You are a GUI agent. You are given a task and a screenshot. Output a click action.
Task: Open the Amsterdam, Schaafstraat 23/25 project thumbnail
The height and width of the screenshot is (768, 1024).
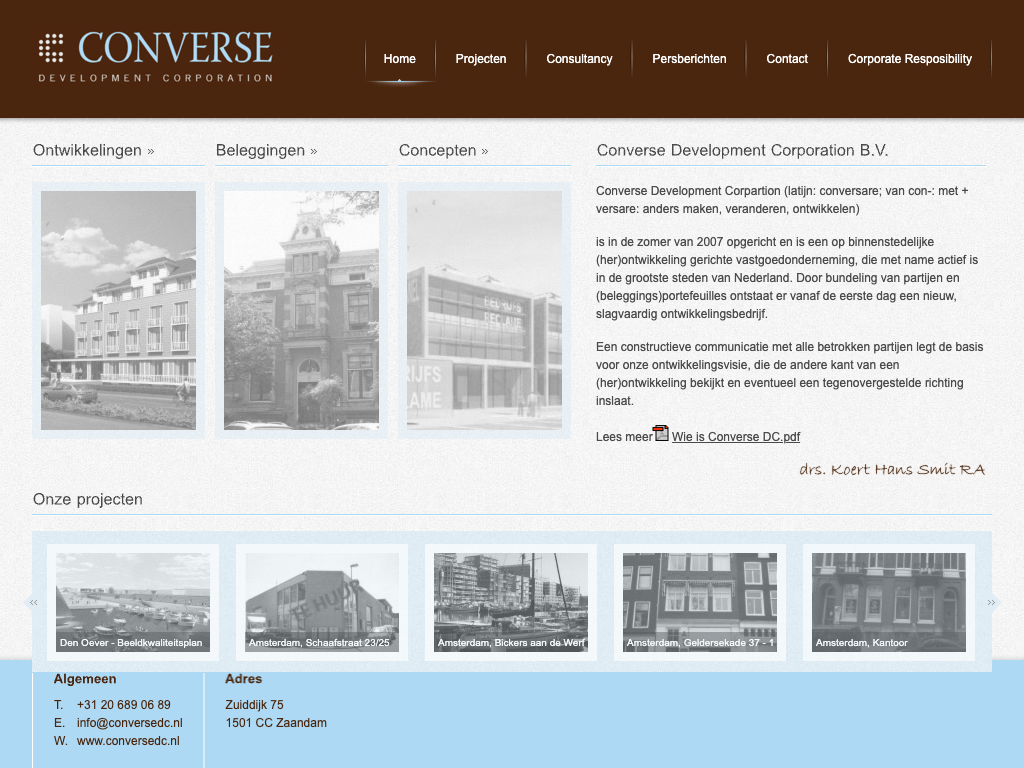tap(322, 602)
